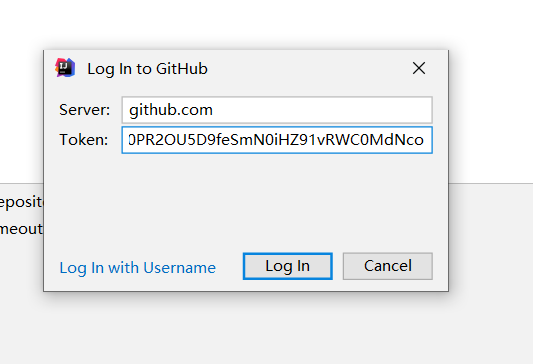Click the Log In to GitHub title text
The width and height of the screenshot is (533, 364).
tap(147, 69)
